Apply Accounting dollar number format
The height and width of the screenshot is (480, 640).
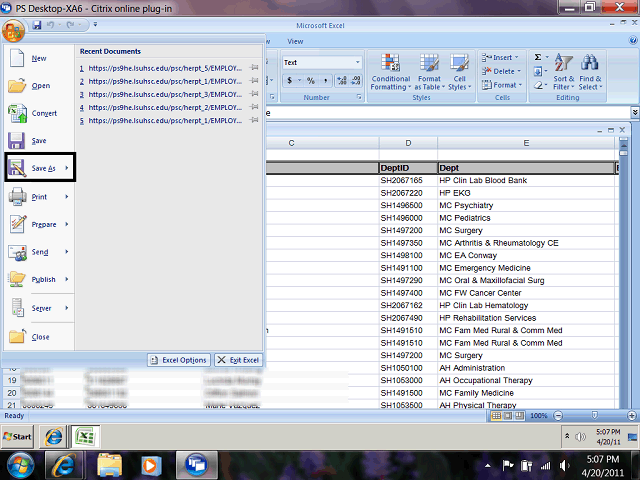289,80
